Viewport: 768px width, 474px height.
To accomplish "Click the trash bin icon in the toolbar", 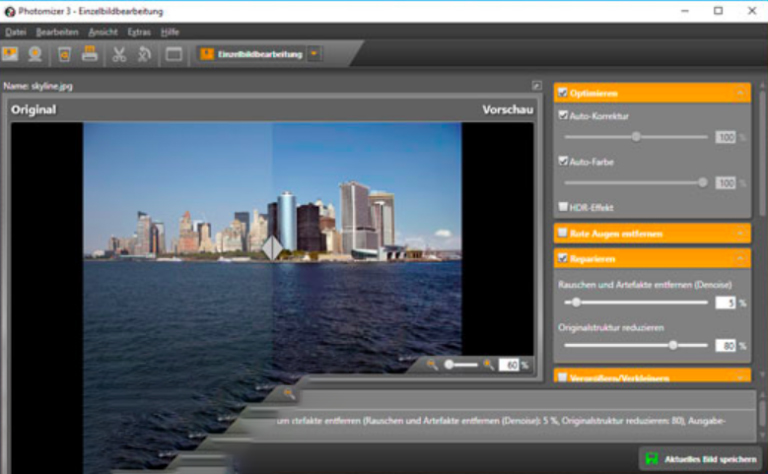I will coord(64,54).
